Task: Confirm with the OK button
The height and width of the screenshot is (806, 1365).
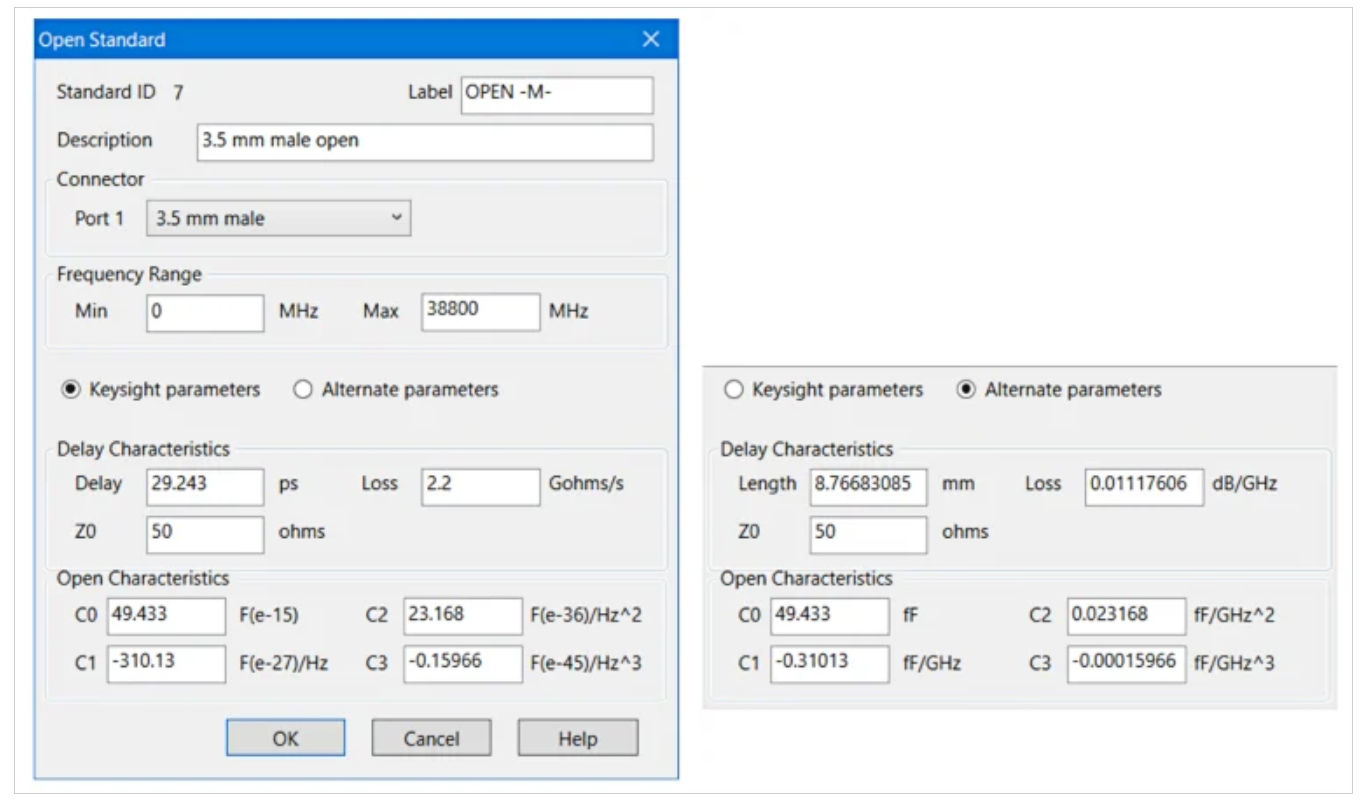Action: point(285,738)
